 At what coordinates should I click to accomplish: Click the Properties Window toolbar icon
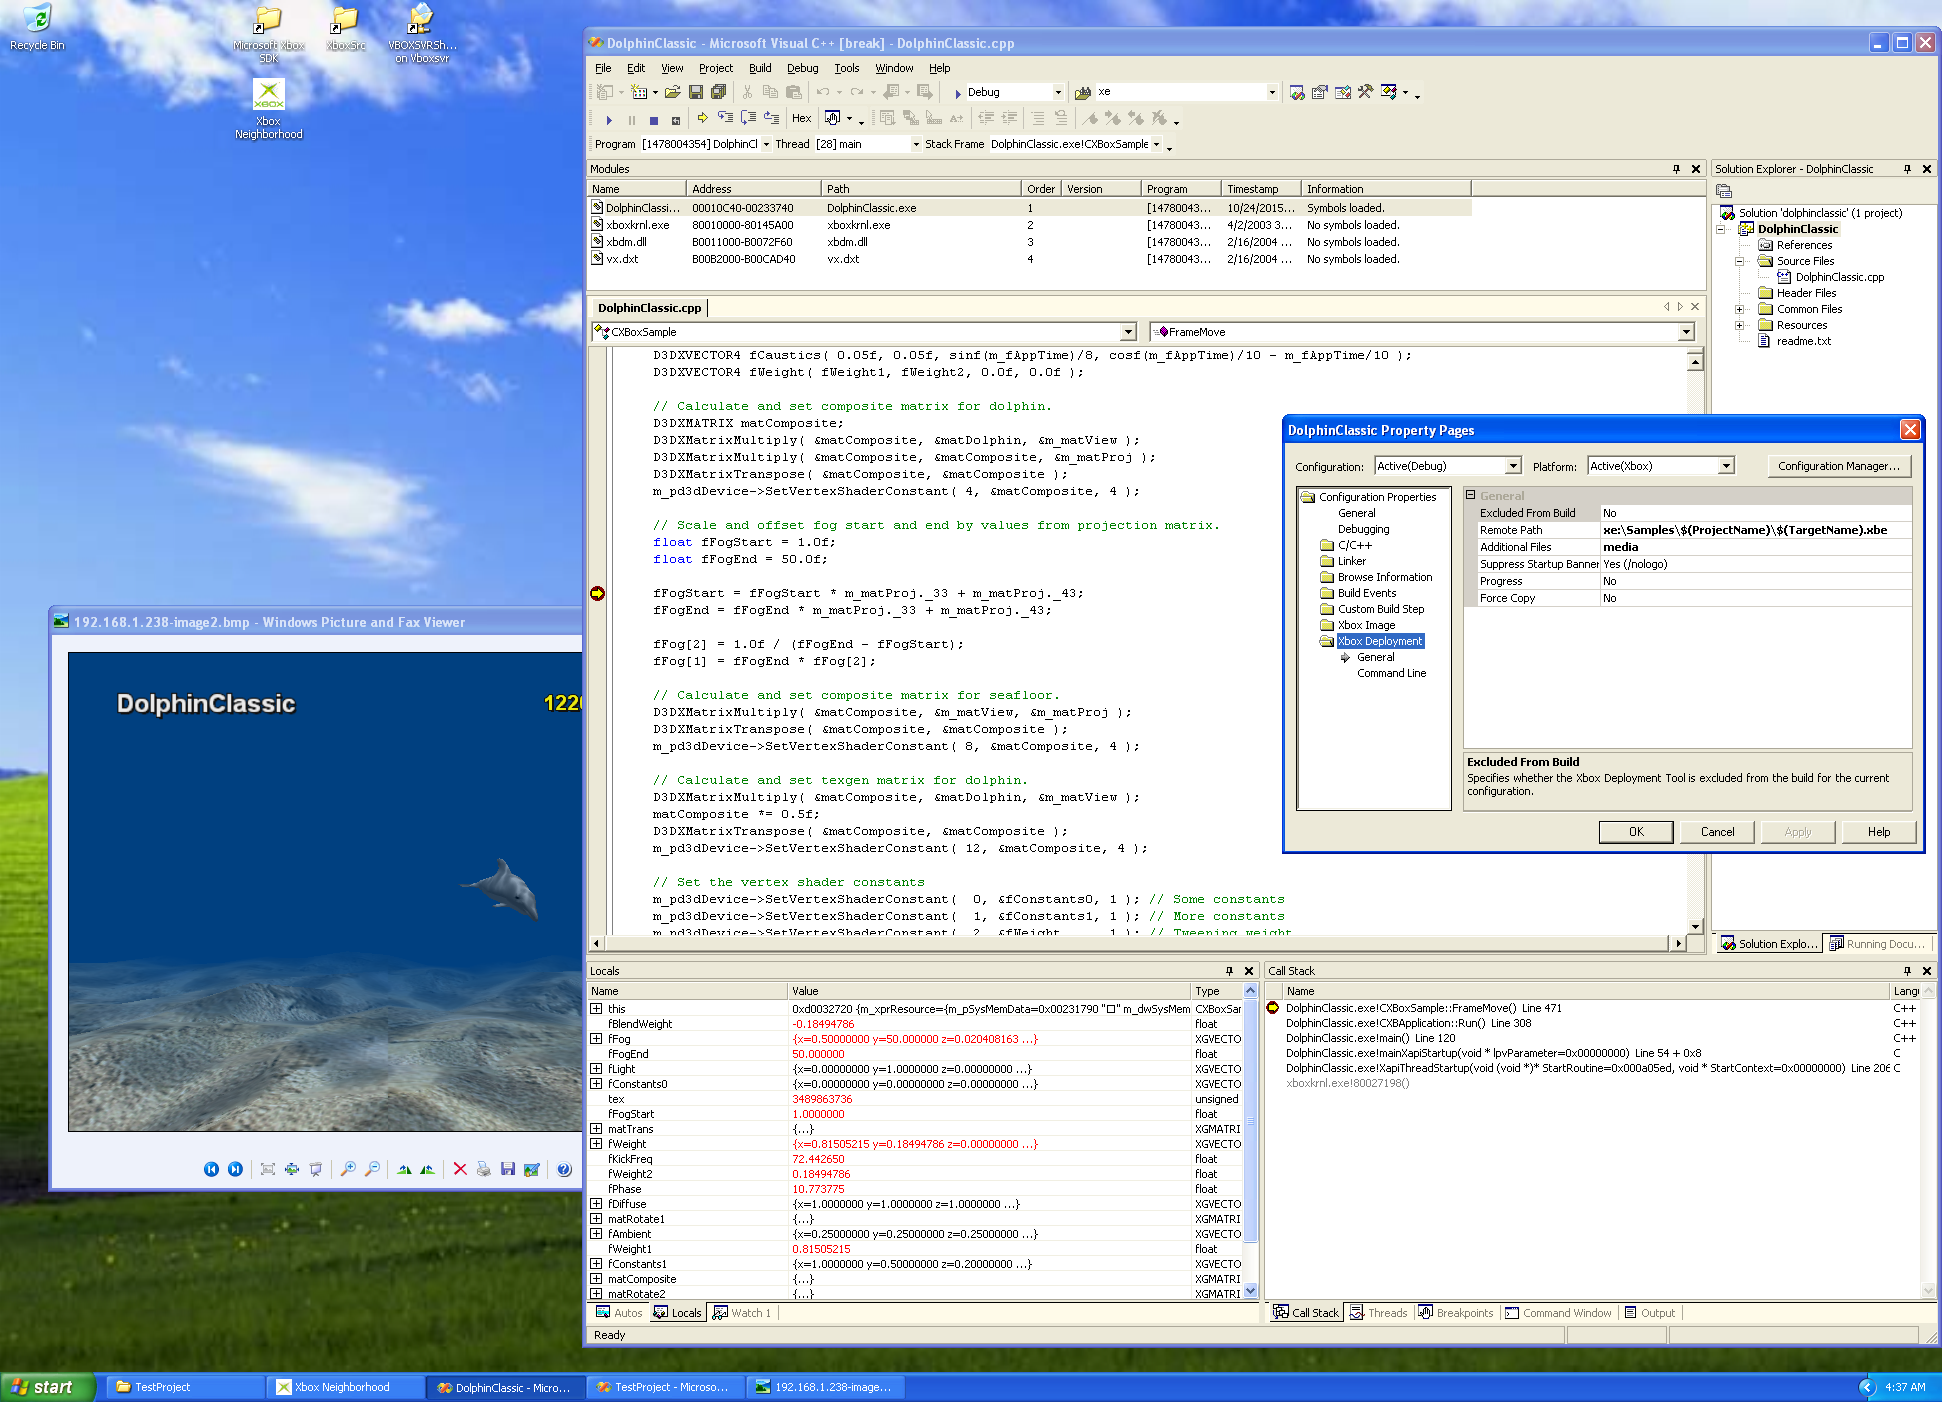1320,92
